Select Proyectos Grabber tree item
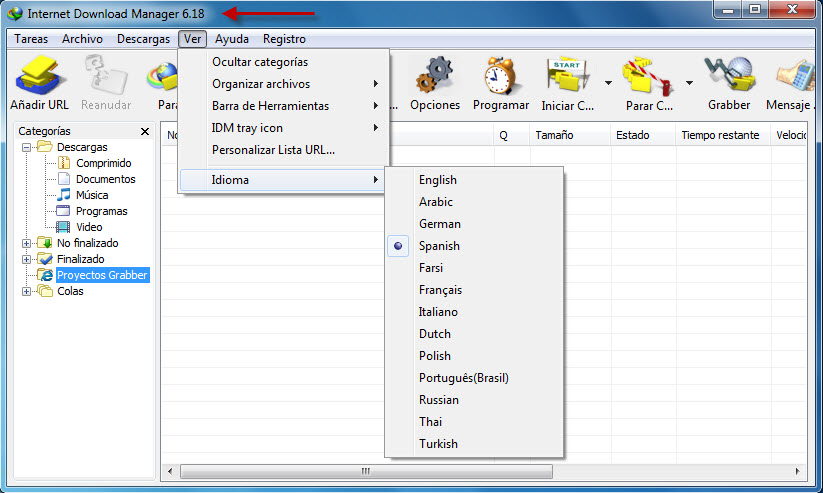The height and width of the screenshot is (493, 823). [x=102, y=275]
